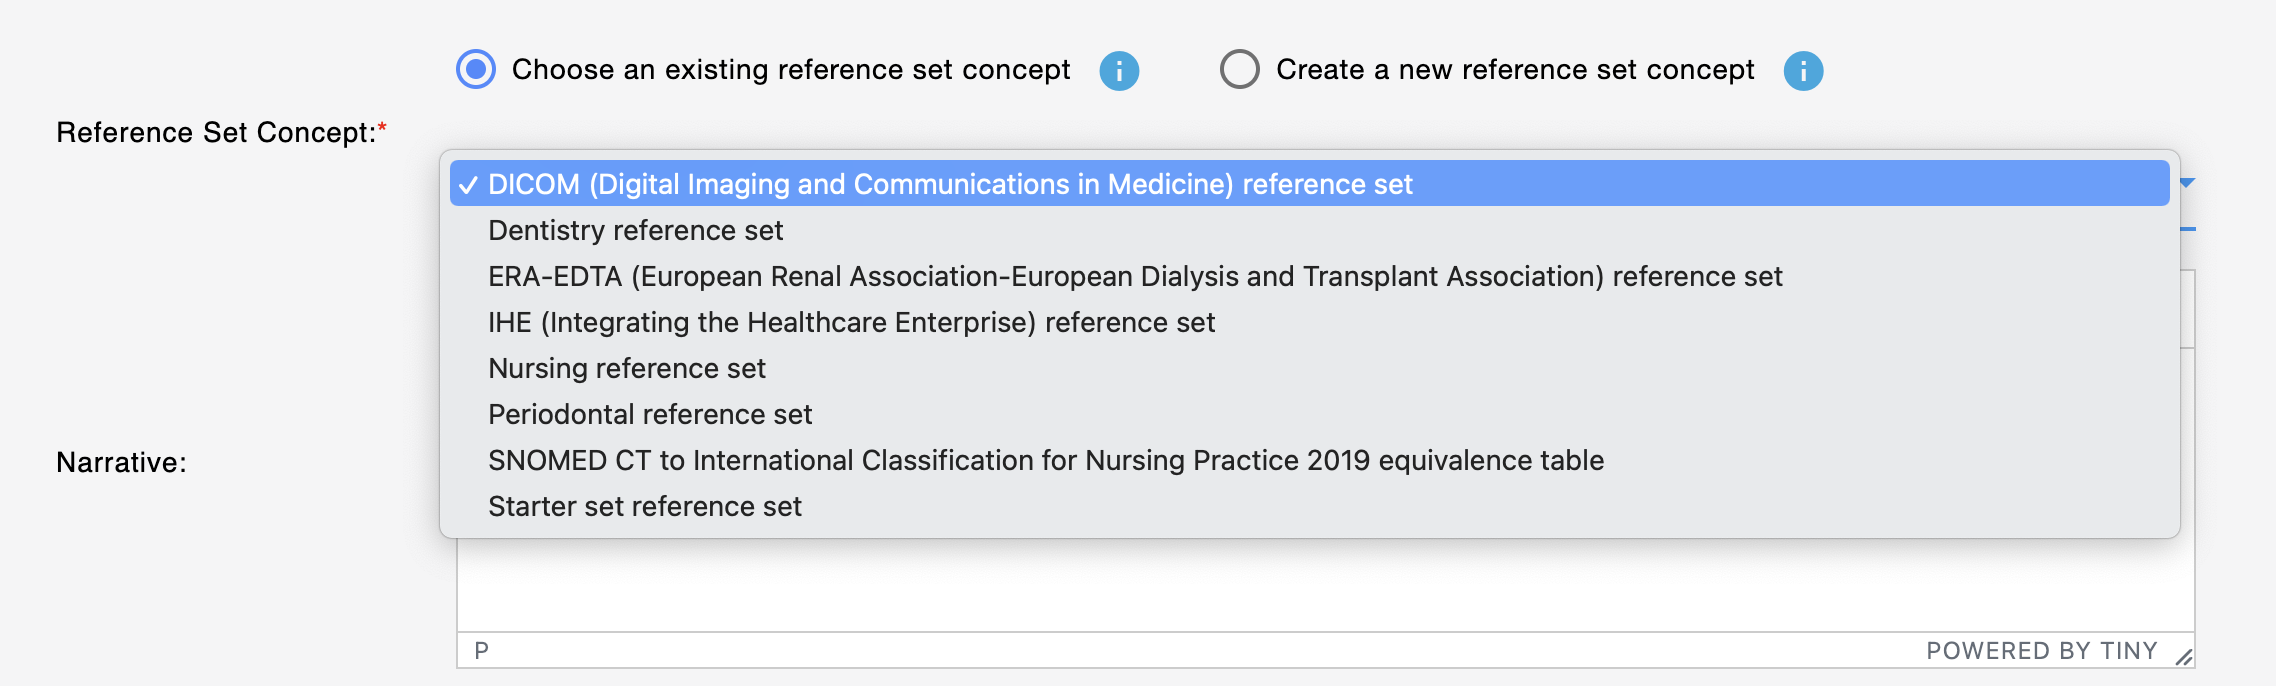Select the ERA-EDTA reference set option
This screenshot has width=2286, height=686.
1309,276
